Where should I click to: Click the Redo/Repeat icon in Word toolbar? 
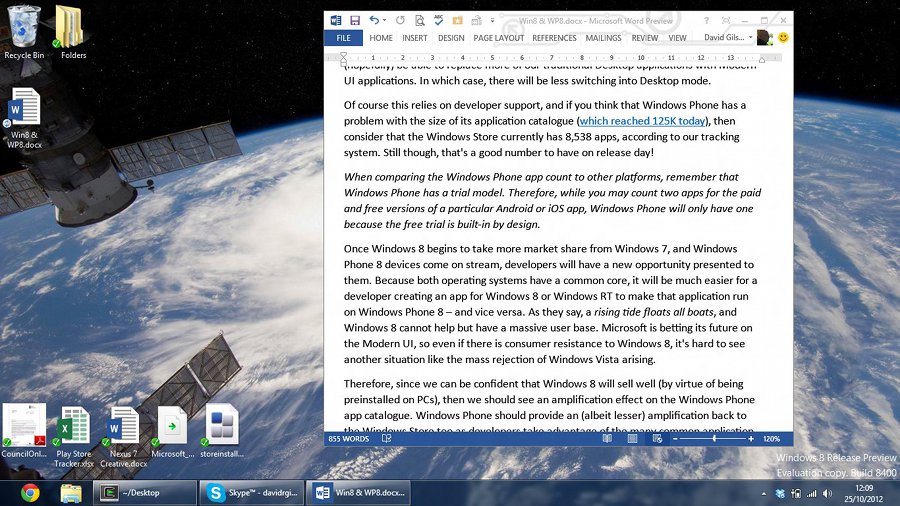[x=400, y=21]
